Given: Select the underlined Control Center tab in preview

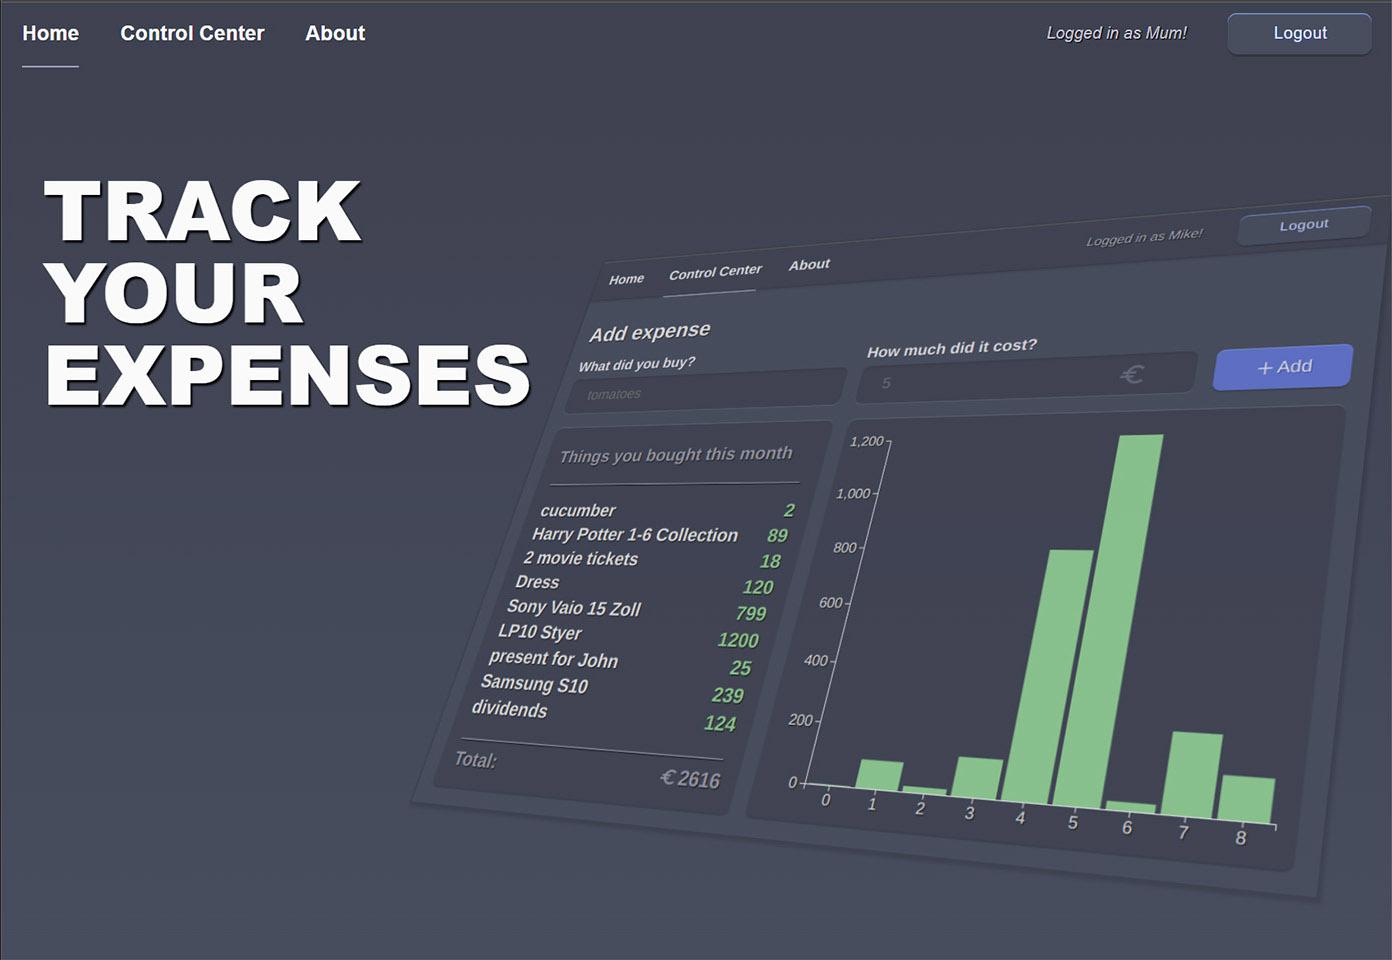Looking at the screenshot, I should tap(715, 272).
